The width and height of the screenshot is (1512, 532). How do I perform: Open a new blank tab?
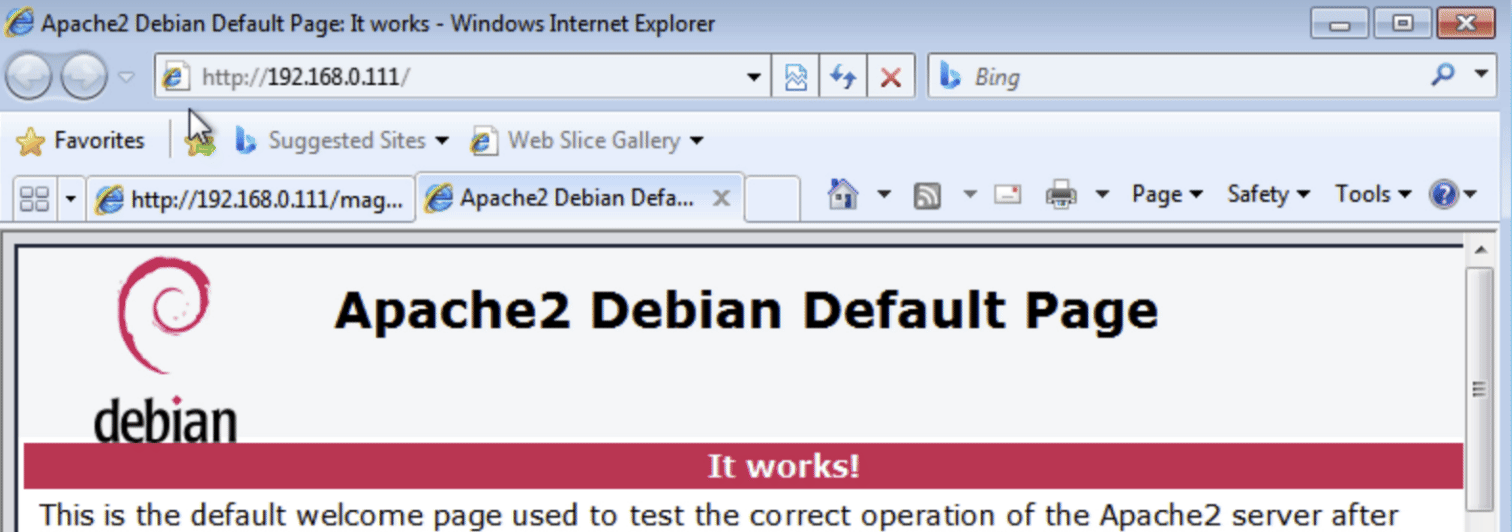pyautogui.click(x=772, y=198)
